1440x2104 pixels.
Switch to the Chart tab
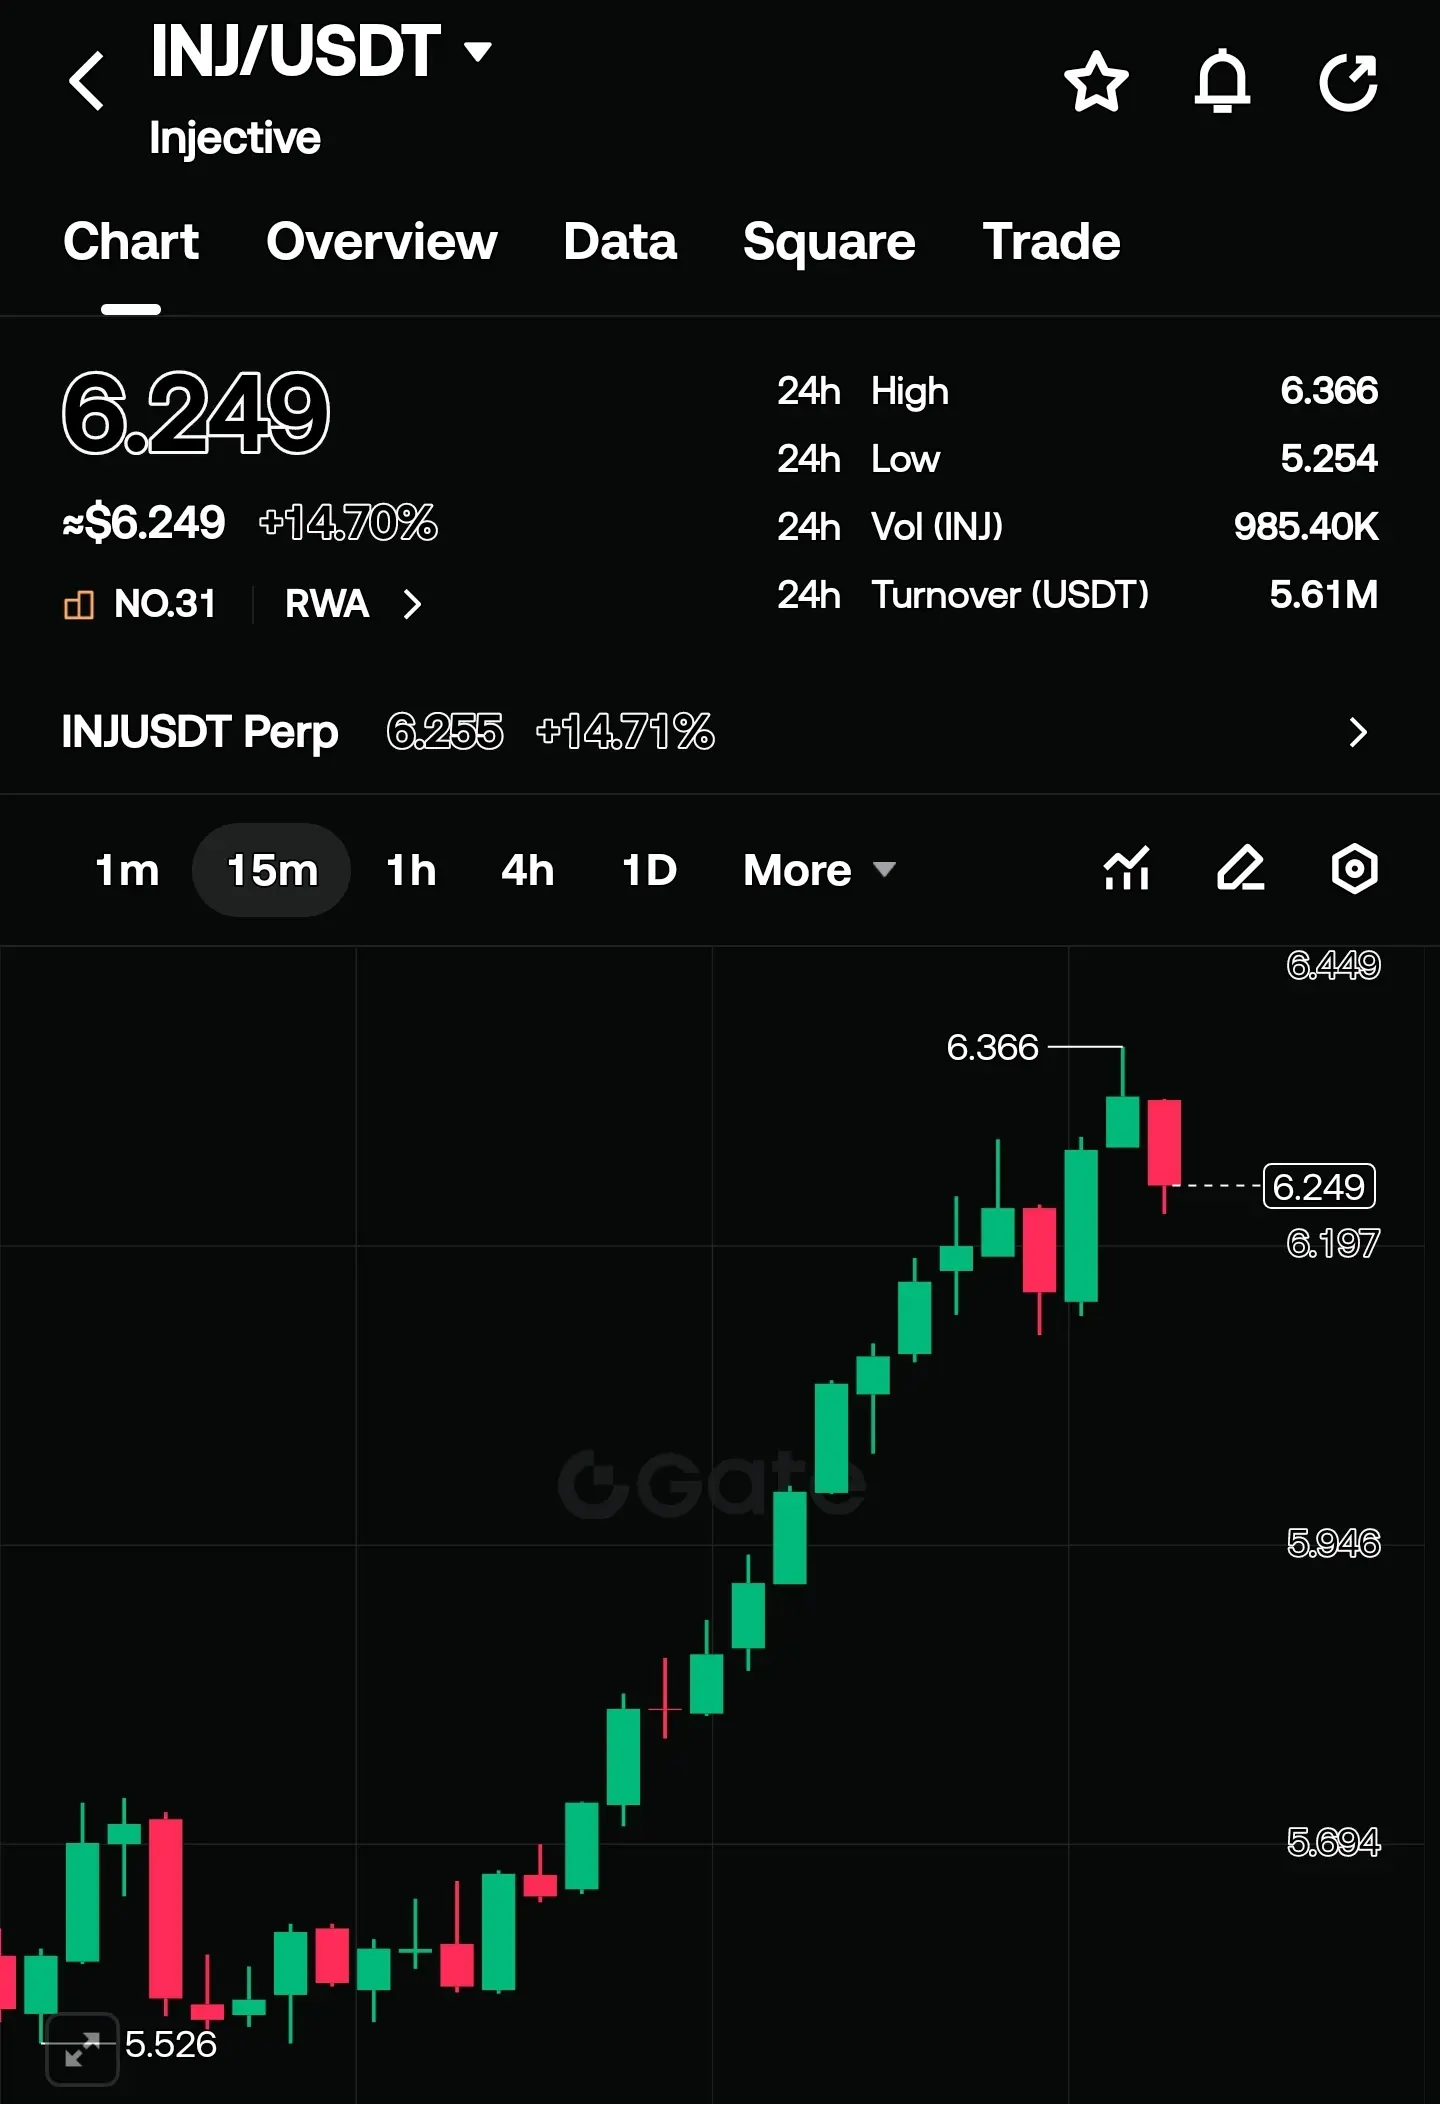[x=131, y=242]
